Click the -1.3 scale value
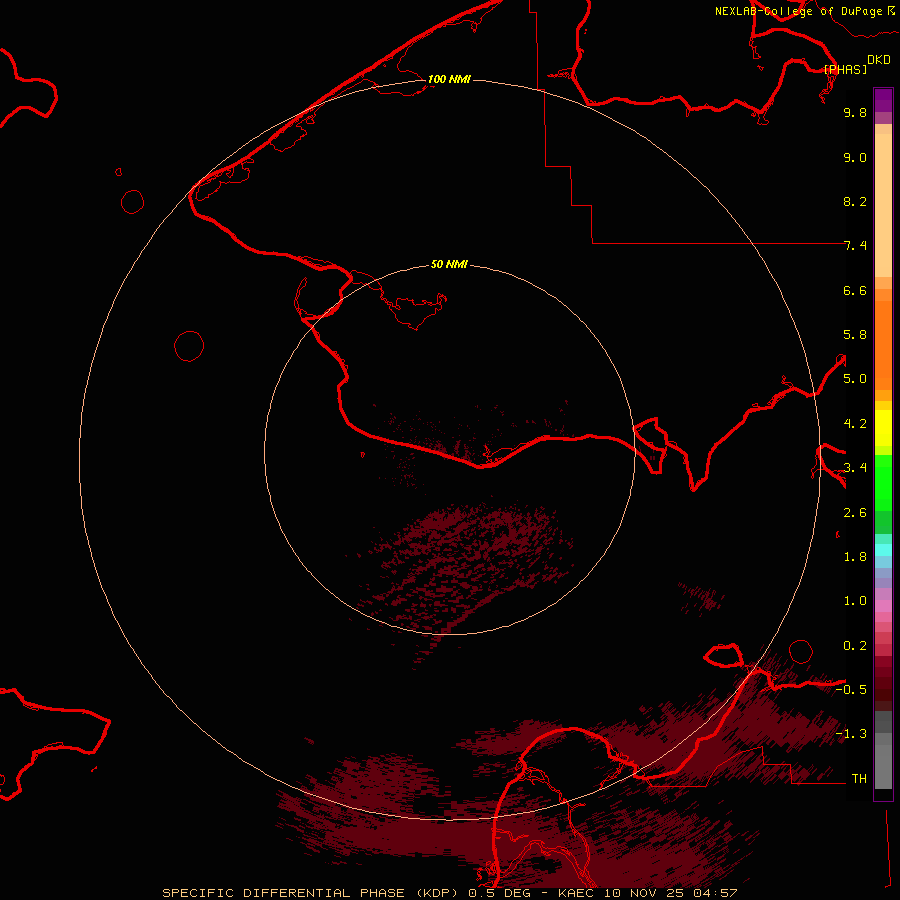Viewport: 900px width, 900px height. pos(851,734)
